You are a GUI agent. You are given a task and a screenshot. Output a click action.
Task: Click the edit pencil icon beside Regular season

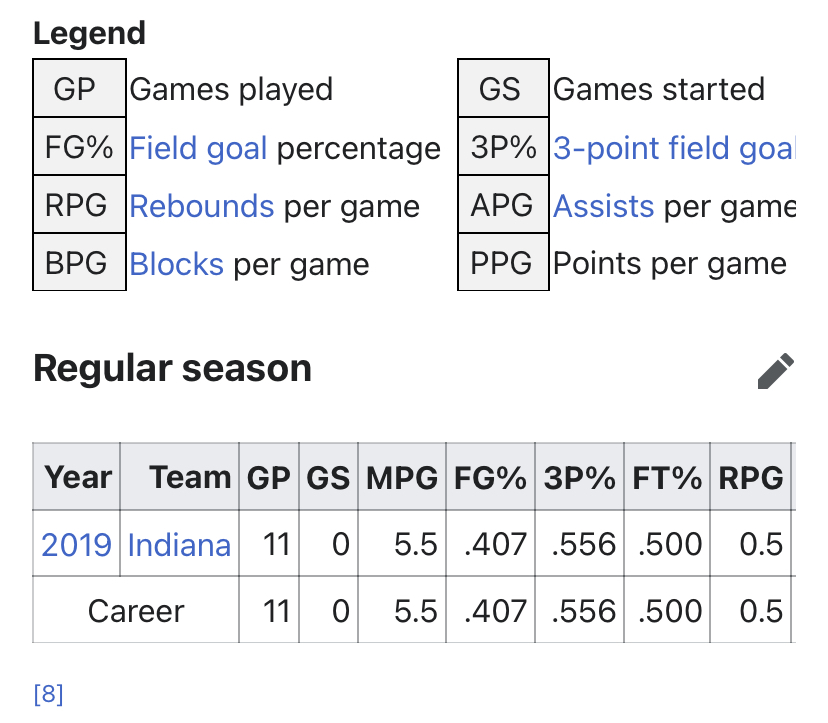click(x=776, y=371)
